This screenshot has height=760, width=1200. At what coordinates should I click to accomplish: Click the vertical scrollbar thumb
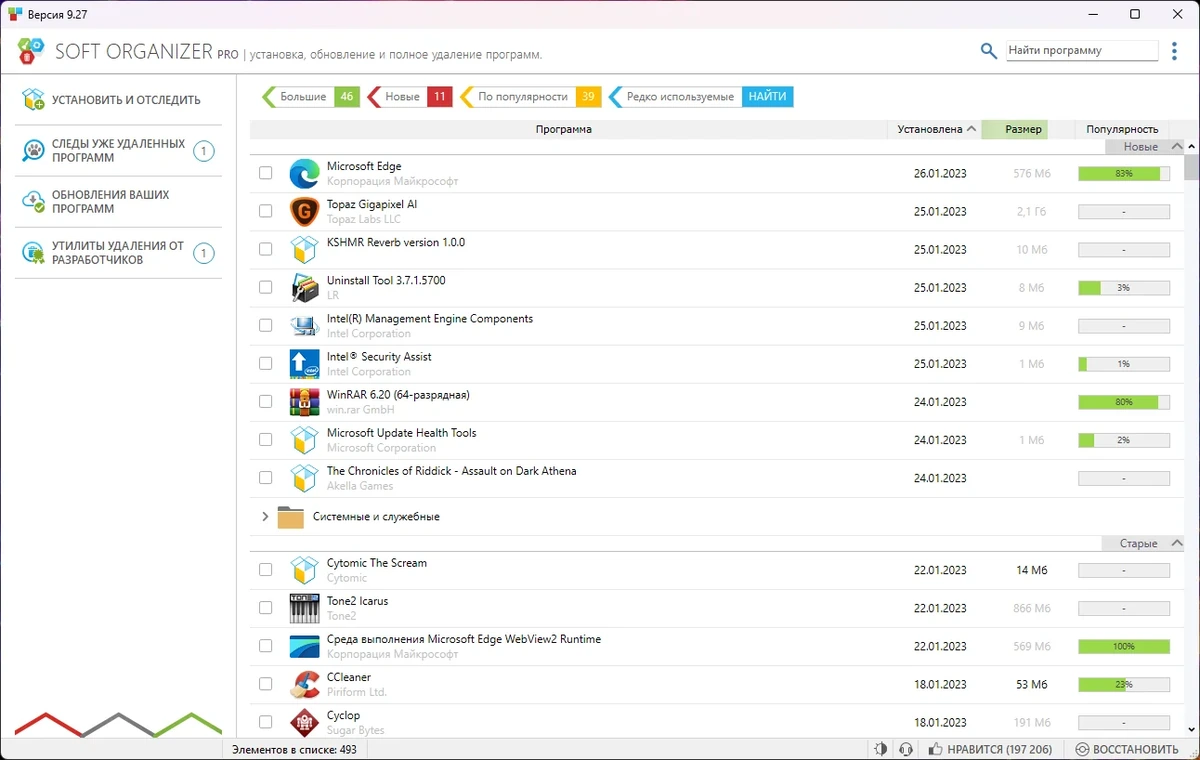pos(1191,166)
